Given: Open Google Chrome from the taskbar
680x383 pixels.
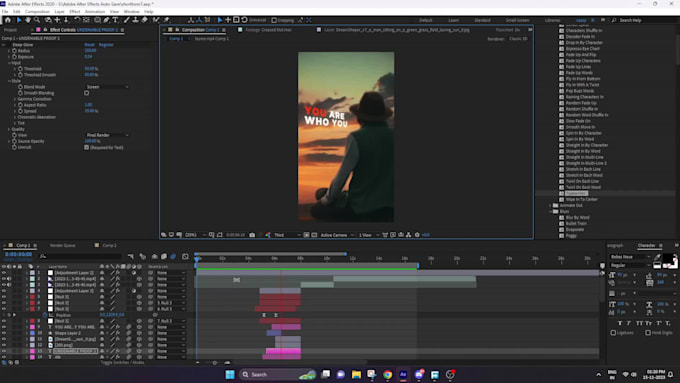Looking at the screenshot, I should (387, 374).
